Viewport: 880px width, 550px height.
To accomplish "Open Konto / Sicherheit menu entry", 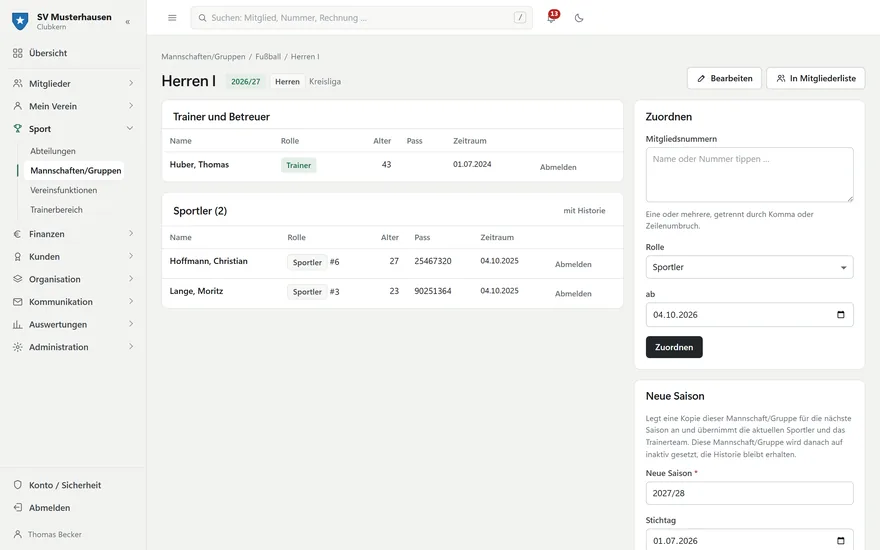I will 65,485.
